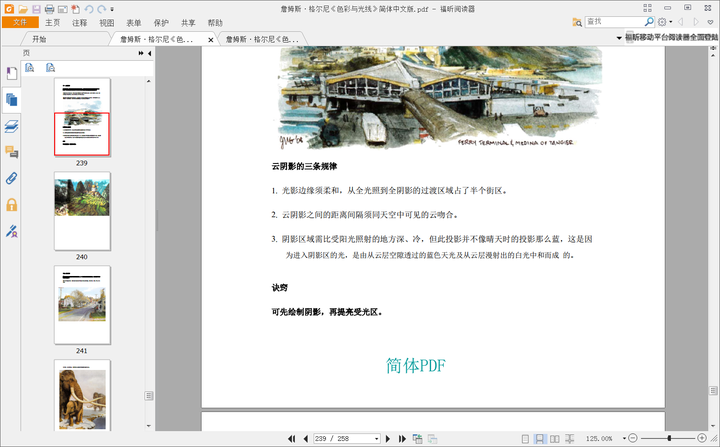Select single page view mode
720x447 pixels.
click(x=525, y=439)
